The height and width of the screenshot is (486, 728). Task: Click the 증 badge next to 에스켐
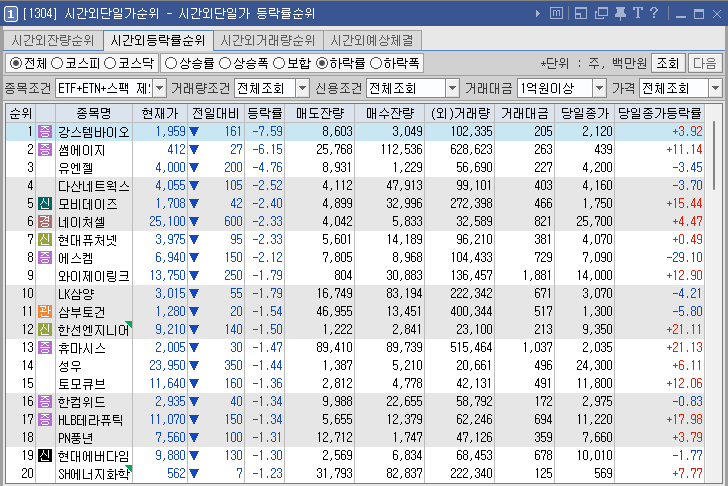point(45,257)
